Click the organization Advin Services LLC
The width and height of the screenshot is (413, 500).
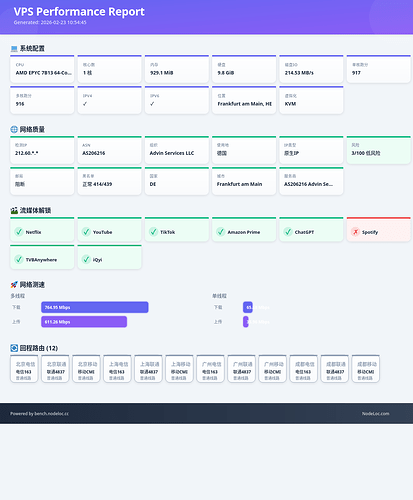pyautogui.click(x=172, y=153)
